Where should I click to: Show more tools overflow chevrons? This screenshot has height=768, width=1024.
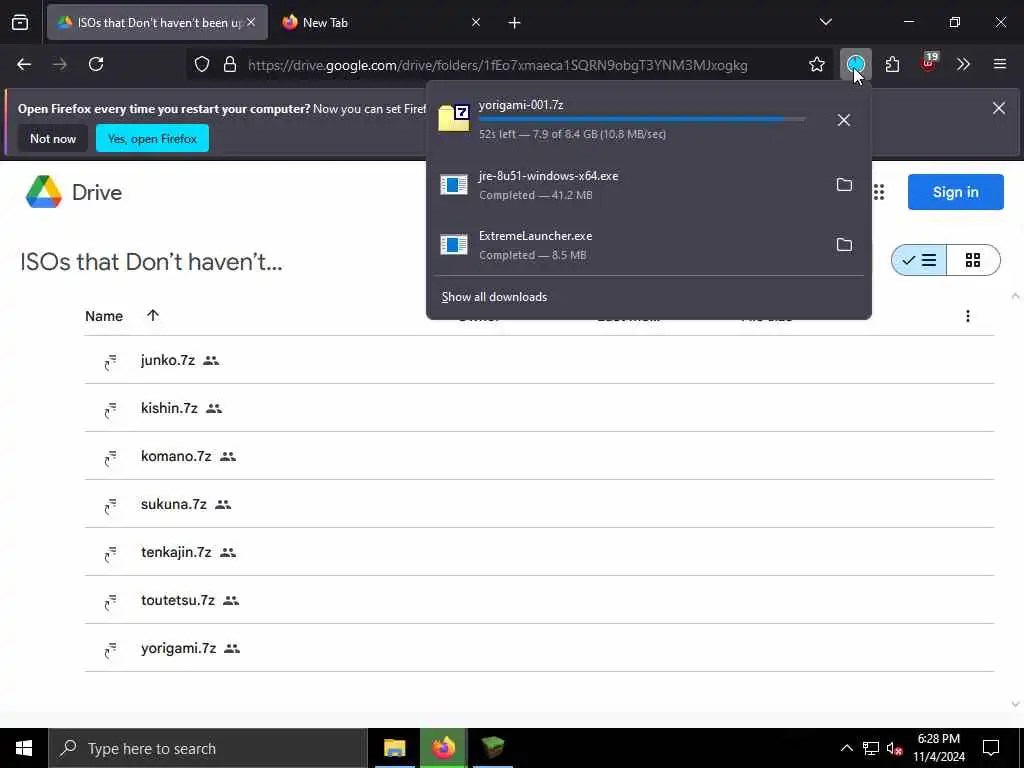point(963,64)
